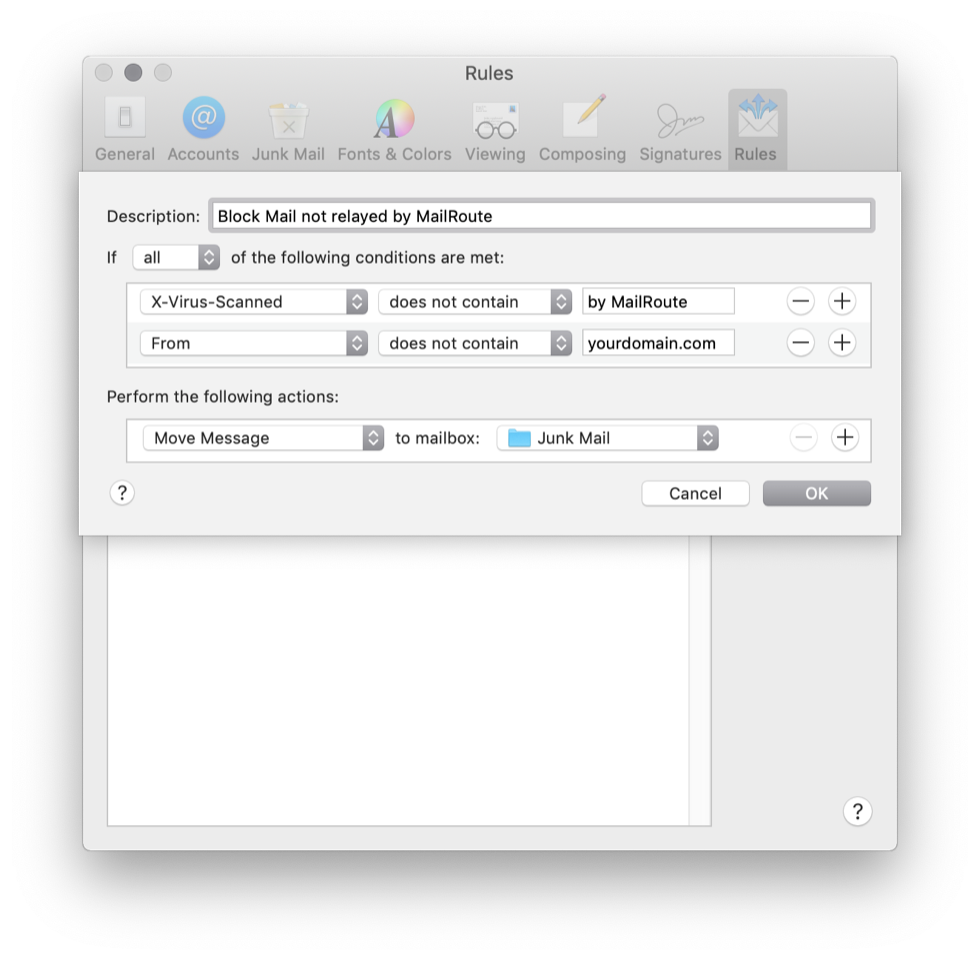Confirm the rule with OK
The width and height of the screenshot is (980, 960).
pos(817,494)
